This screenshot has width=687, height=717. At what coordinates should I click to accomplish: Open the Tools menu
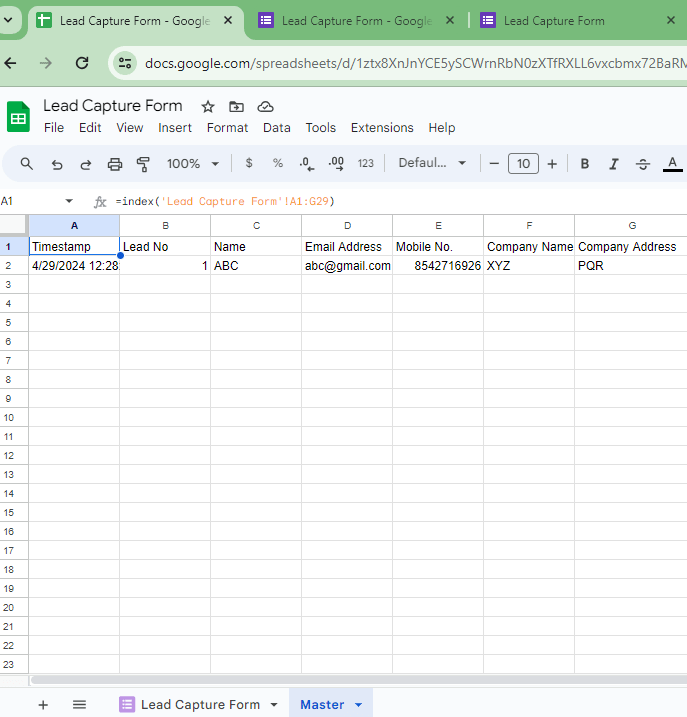coord(321,128)
